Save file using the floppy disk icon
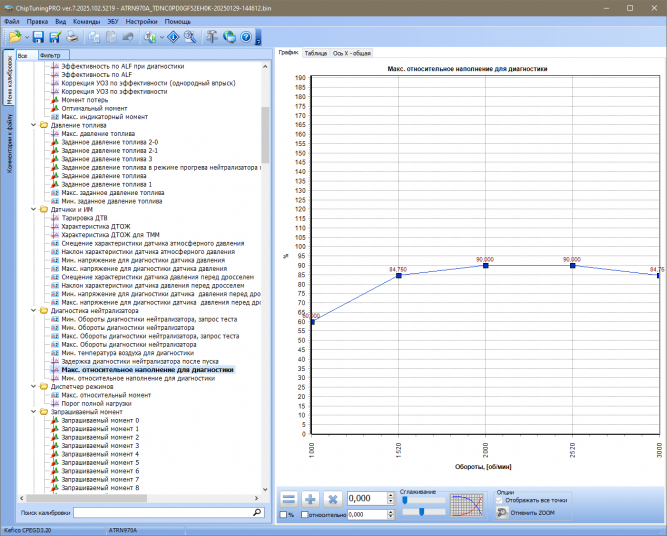Screen dimensions: 667x536 point(38,37)
